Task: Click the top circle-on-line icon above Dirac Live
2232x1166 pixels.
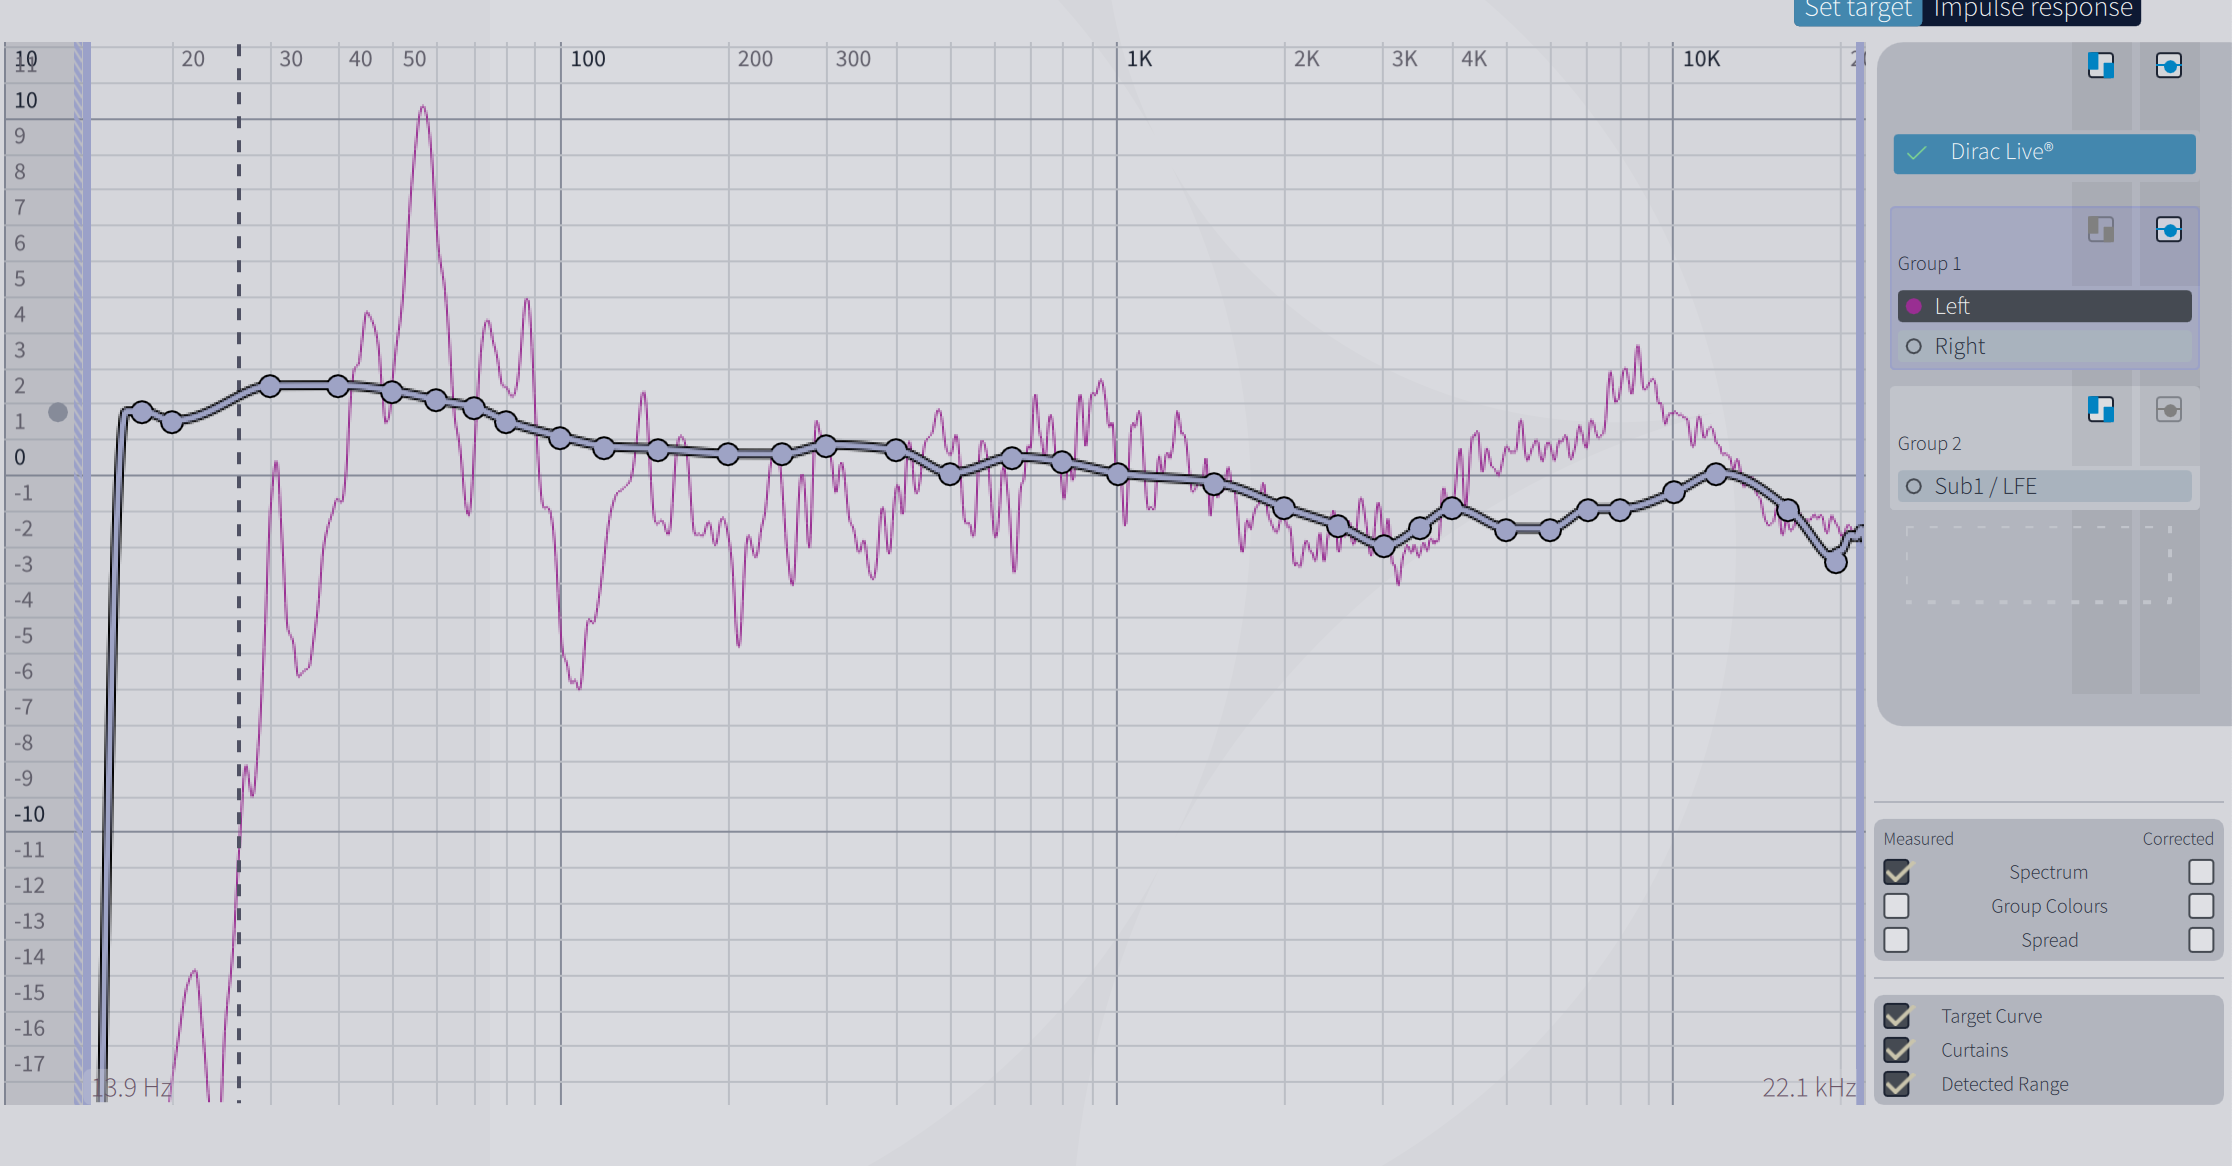Action: [x=2168, y=66]
